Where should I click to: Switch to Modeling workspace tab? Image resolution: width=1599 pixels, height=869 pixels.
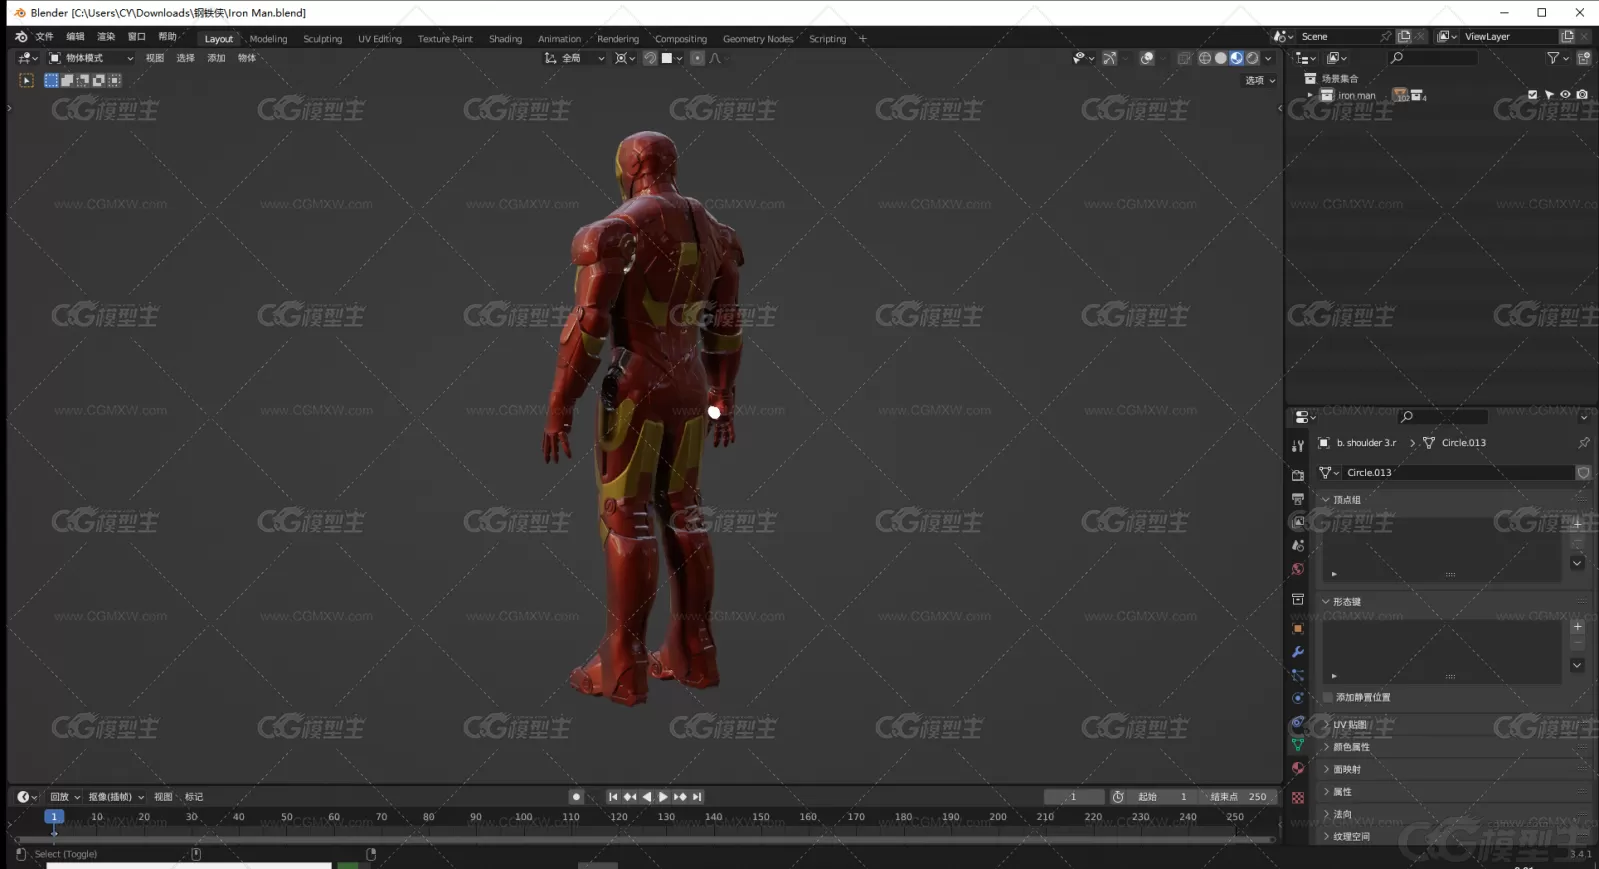tap(268, 39)
